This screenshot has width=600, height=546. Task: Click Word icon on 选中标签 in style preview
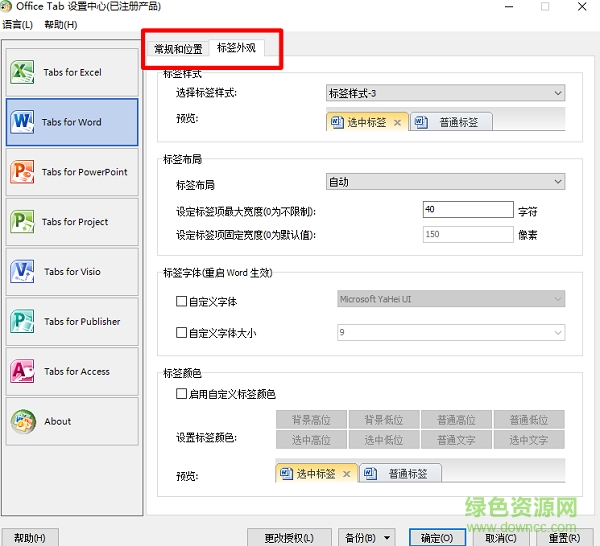337,122
